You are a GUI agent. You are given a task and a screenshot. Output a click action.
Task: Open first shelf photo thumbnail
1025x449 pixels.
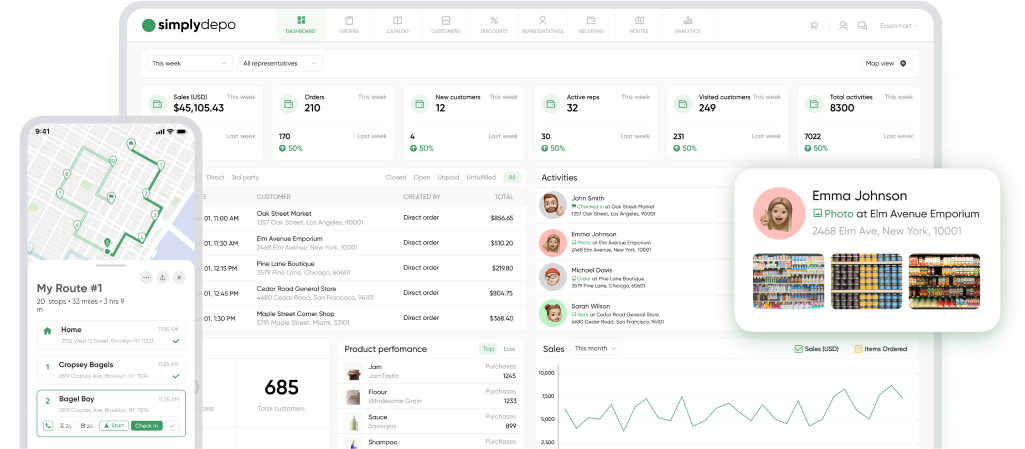pos(787,281)
